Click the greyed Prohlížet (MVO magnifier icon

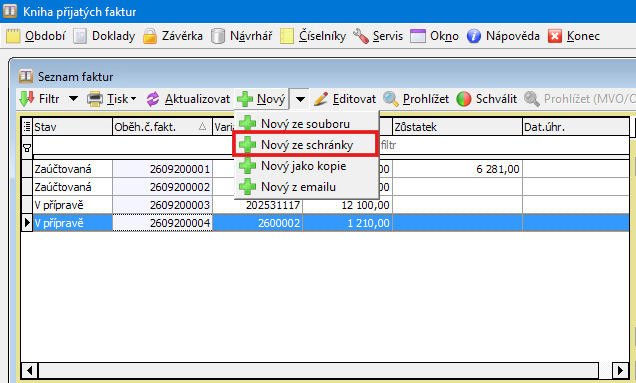(x=531, y=99)
